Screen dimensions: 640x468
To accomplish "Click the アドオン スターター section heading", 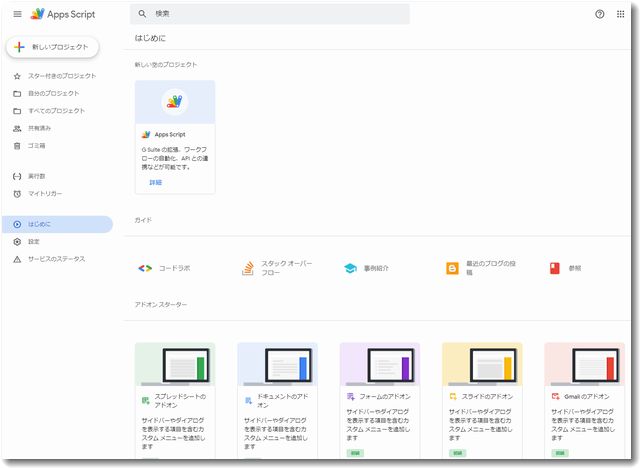I will pyautogui.click(x=161, y=305).
